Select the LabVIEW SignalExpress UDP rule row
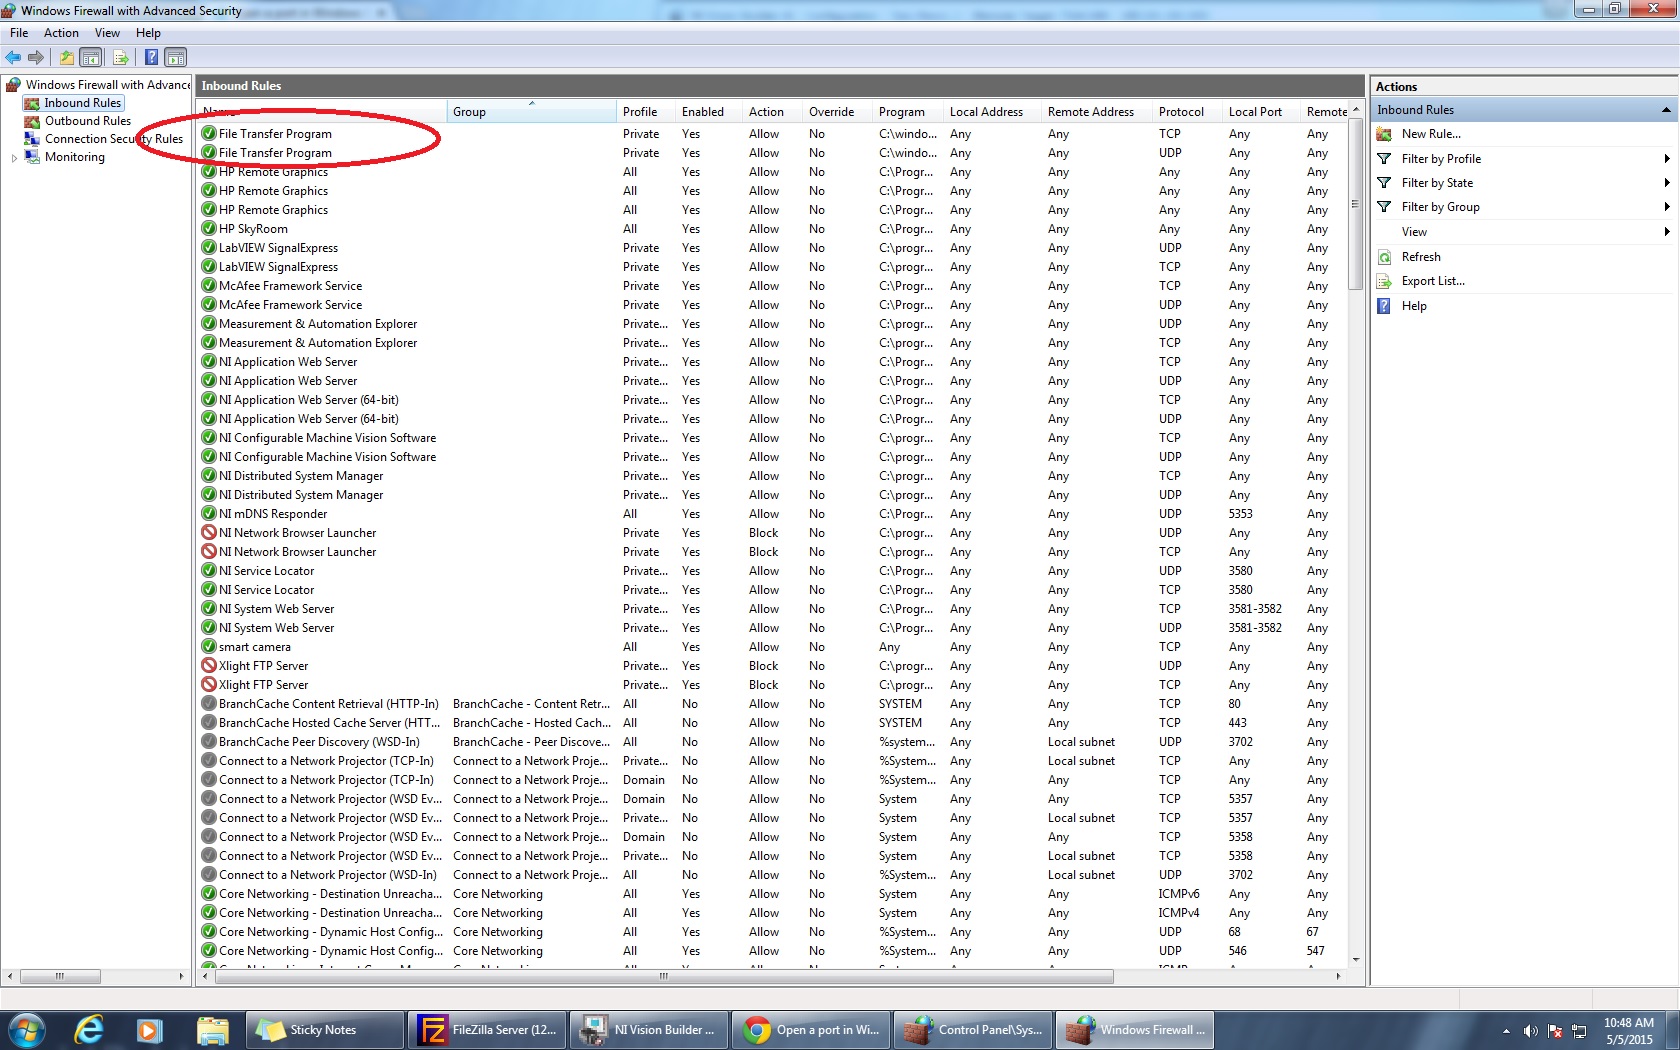 772,248
